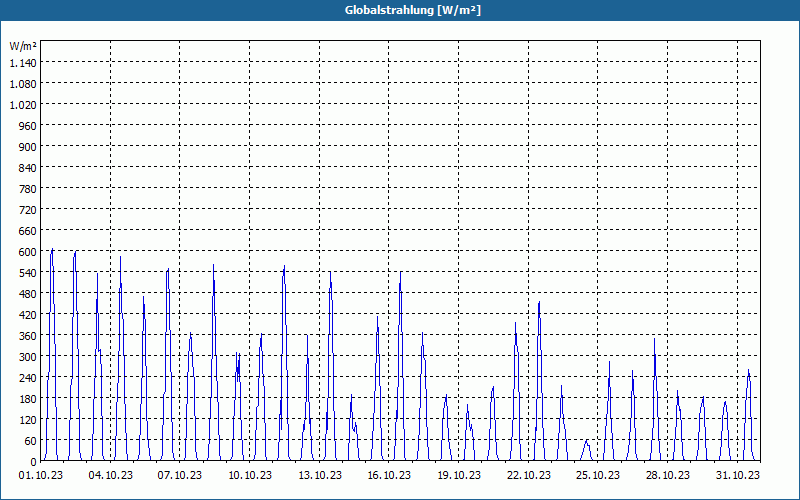Click the 960 y-axis value
This screenshot has height=500, width=800.
click(28, 126)
